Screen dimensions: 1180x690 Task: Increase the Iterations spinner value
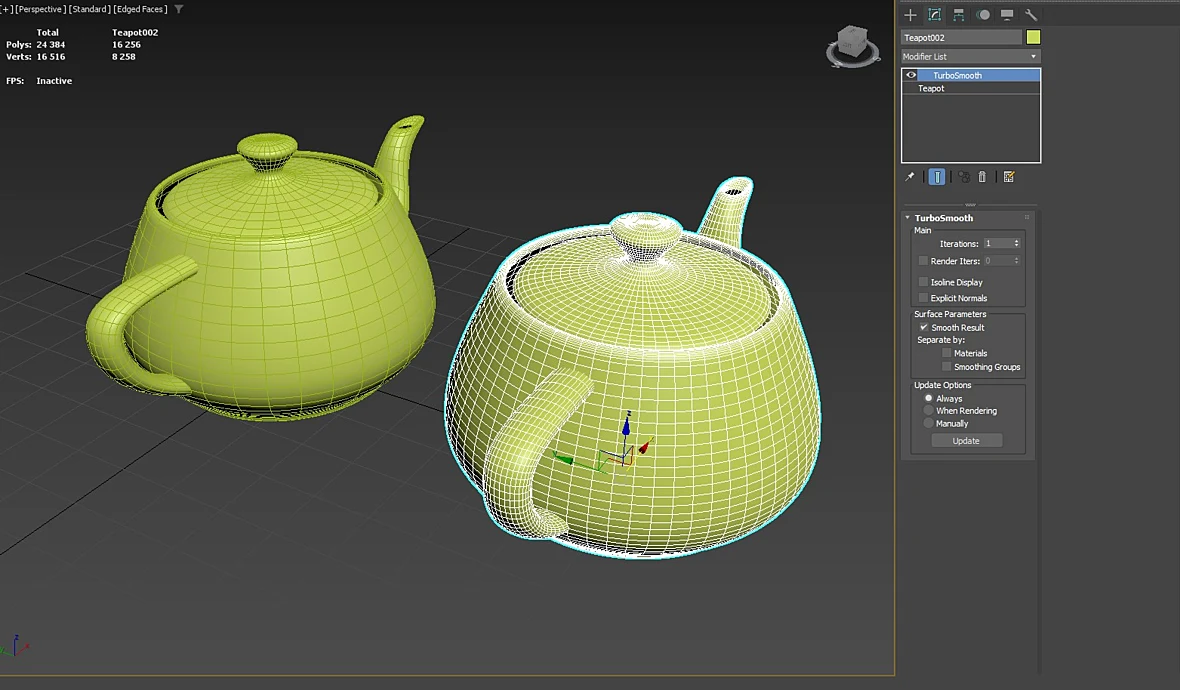pyautogui.click(x=1017, y=241)
